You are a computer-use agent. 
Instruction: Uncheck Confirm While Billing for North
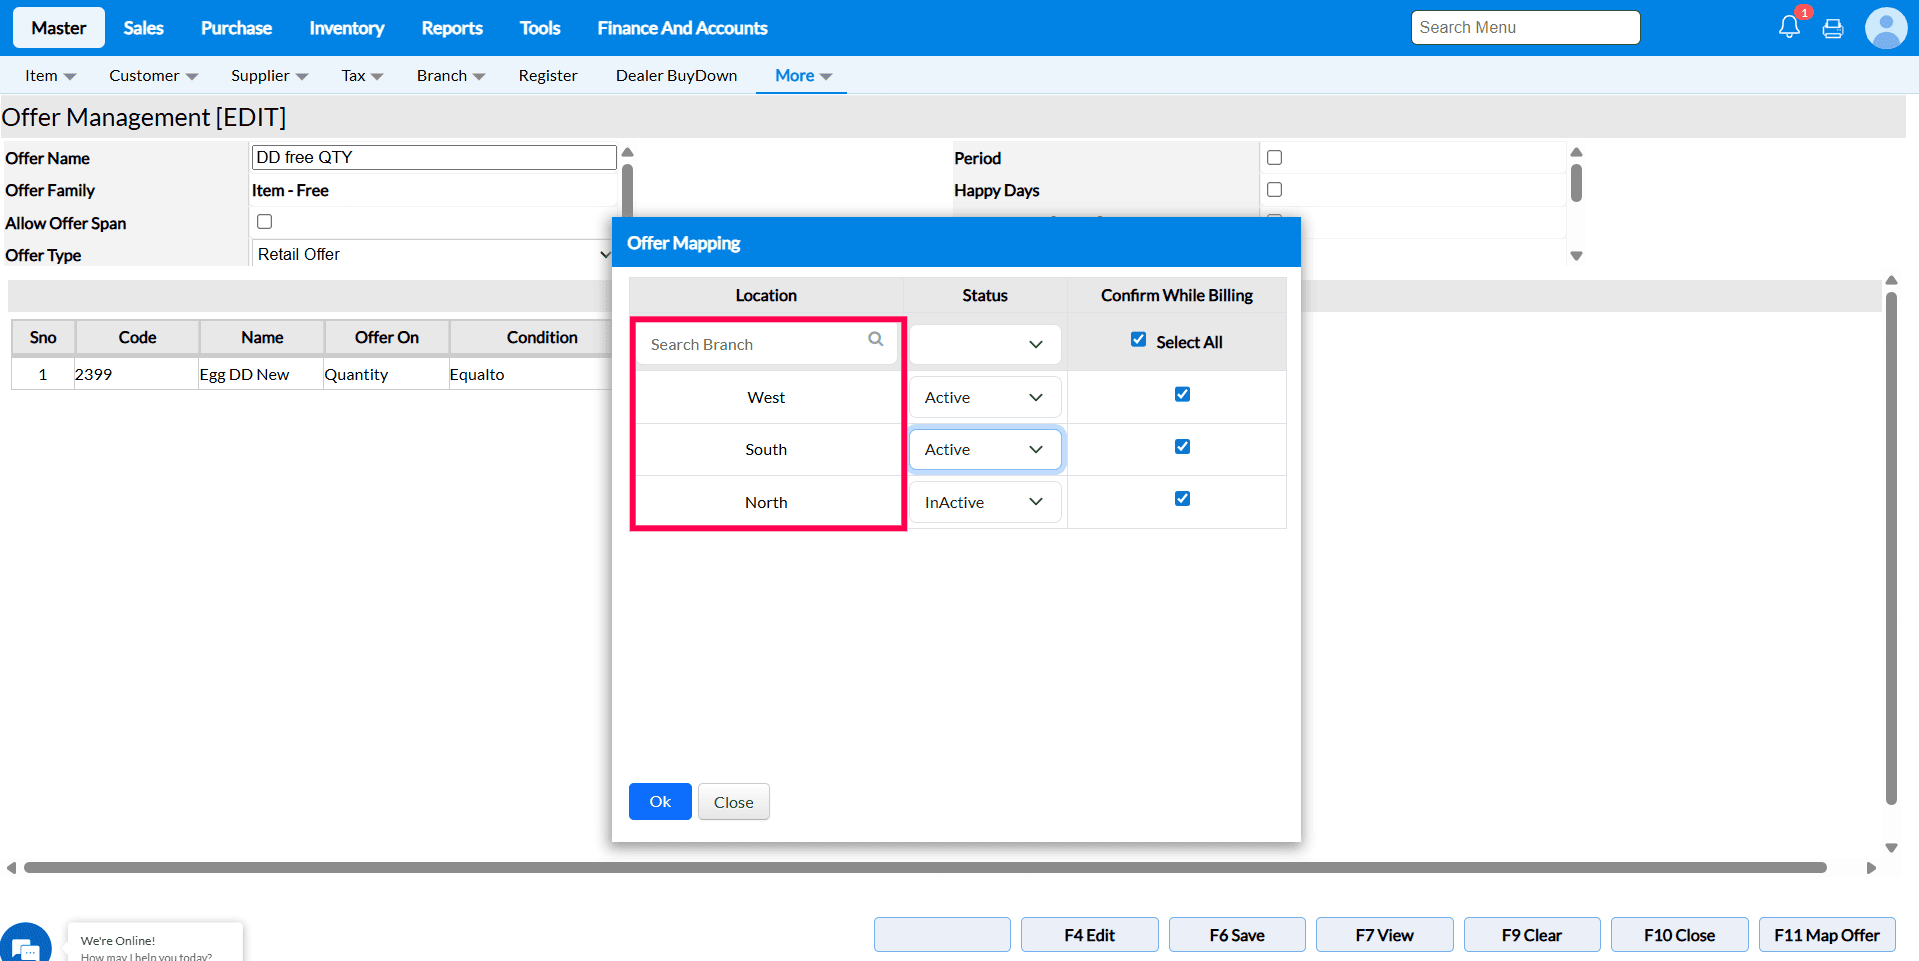tap(1182, 498)
